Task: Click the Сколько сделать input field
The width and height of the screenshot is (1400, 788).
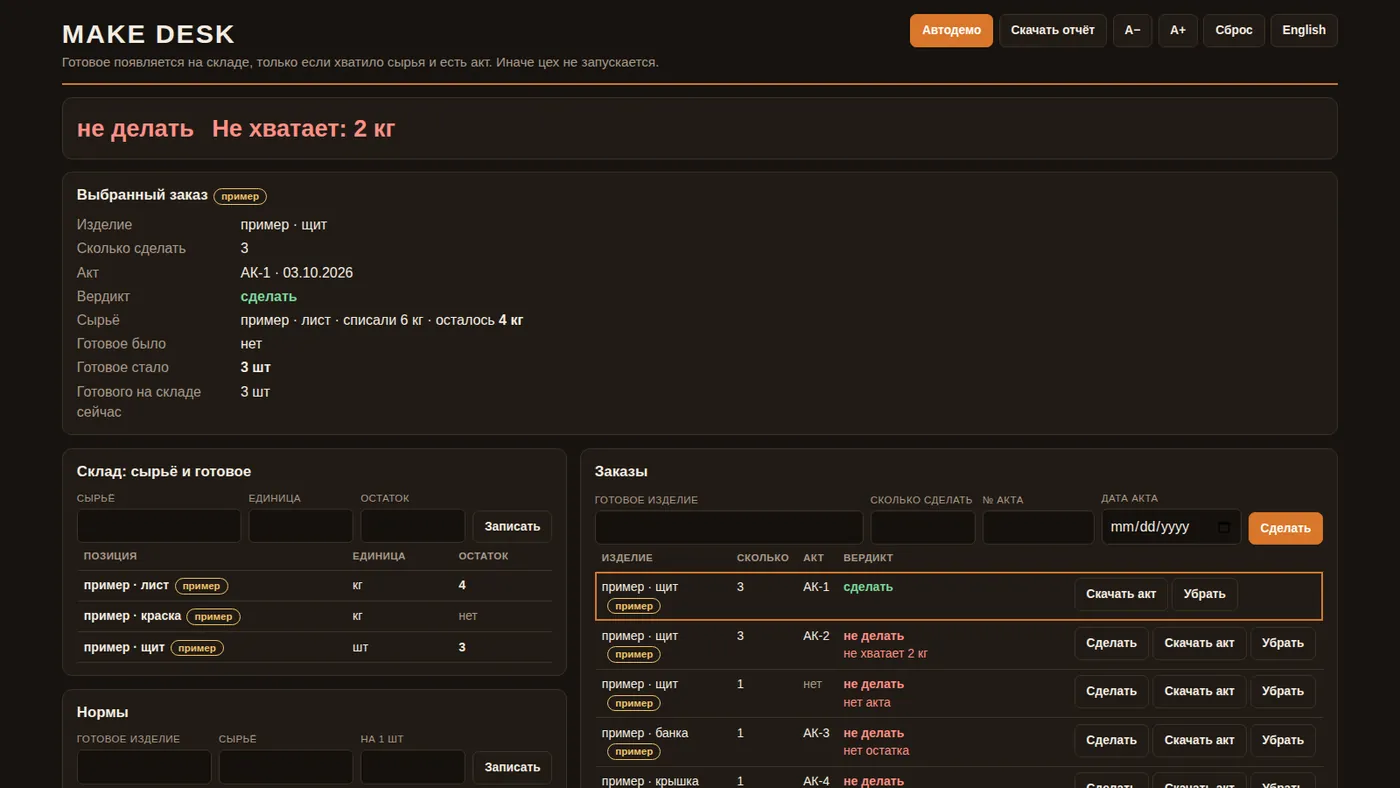Action: tap(923, 527)
